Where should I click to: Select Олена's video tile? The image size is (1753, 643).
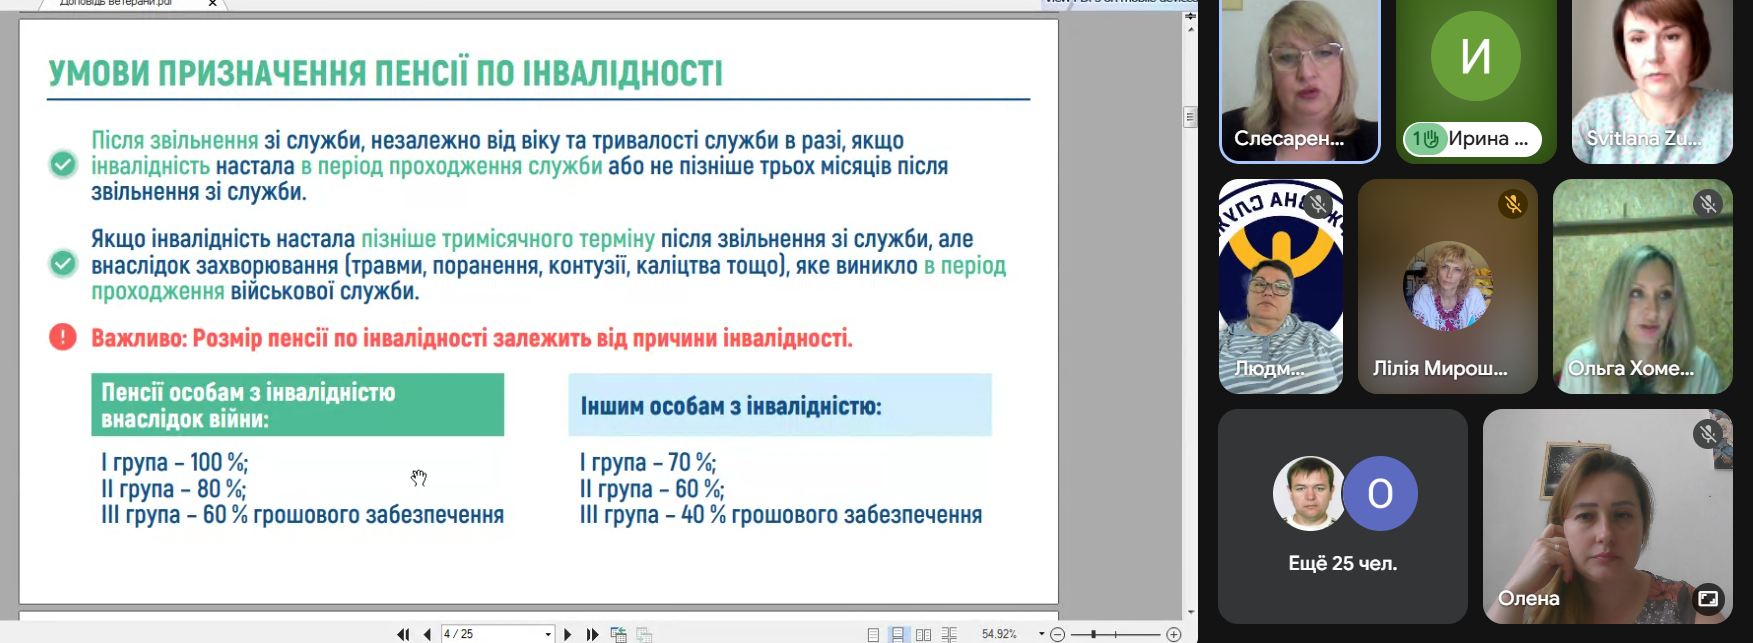(1608, 516)
